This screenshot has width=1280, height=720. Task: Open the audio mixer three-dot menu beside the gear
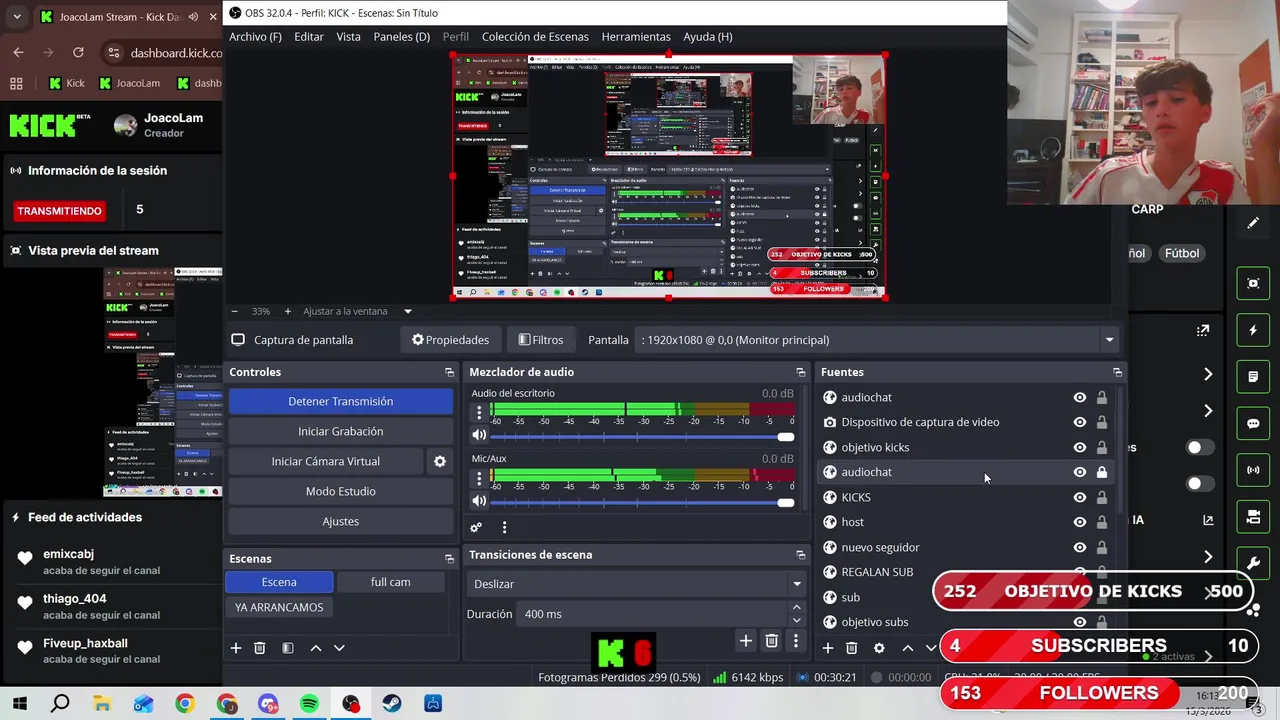[x=504, y=527]
